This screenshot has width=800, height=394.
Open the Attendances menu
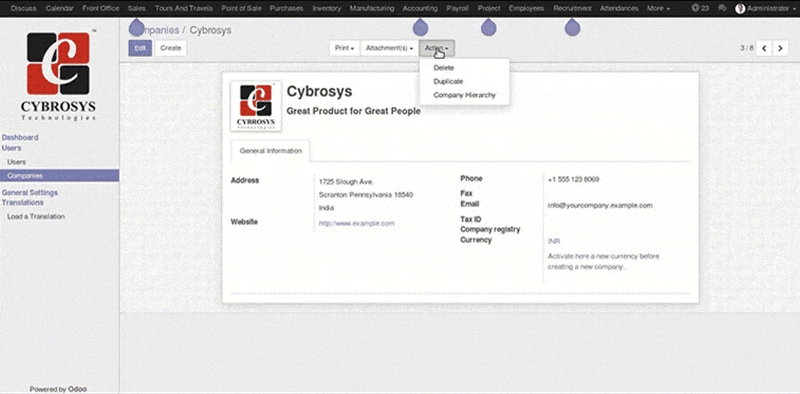619,8
